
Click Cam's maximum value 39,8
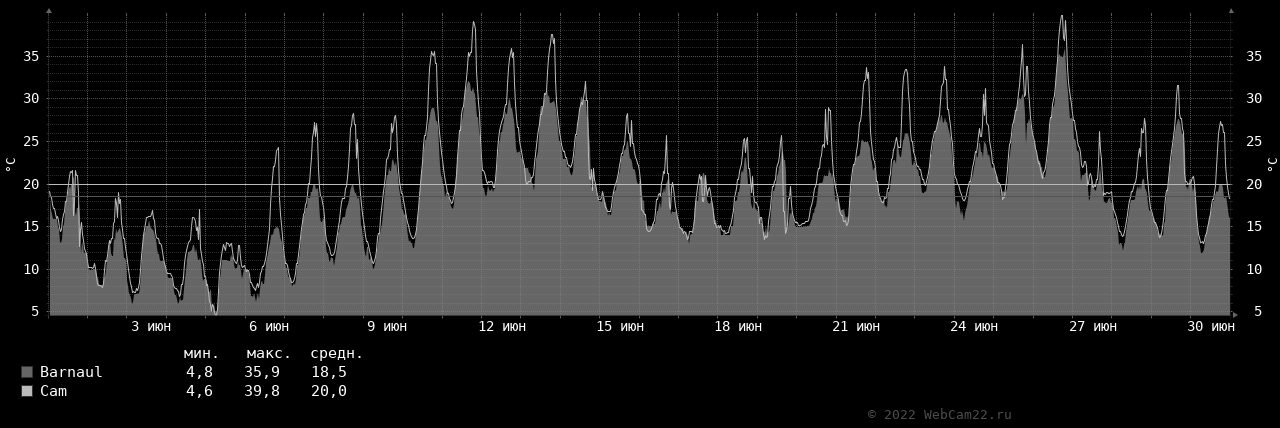(x=262, y=391)
